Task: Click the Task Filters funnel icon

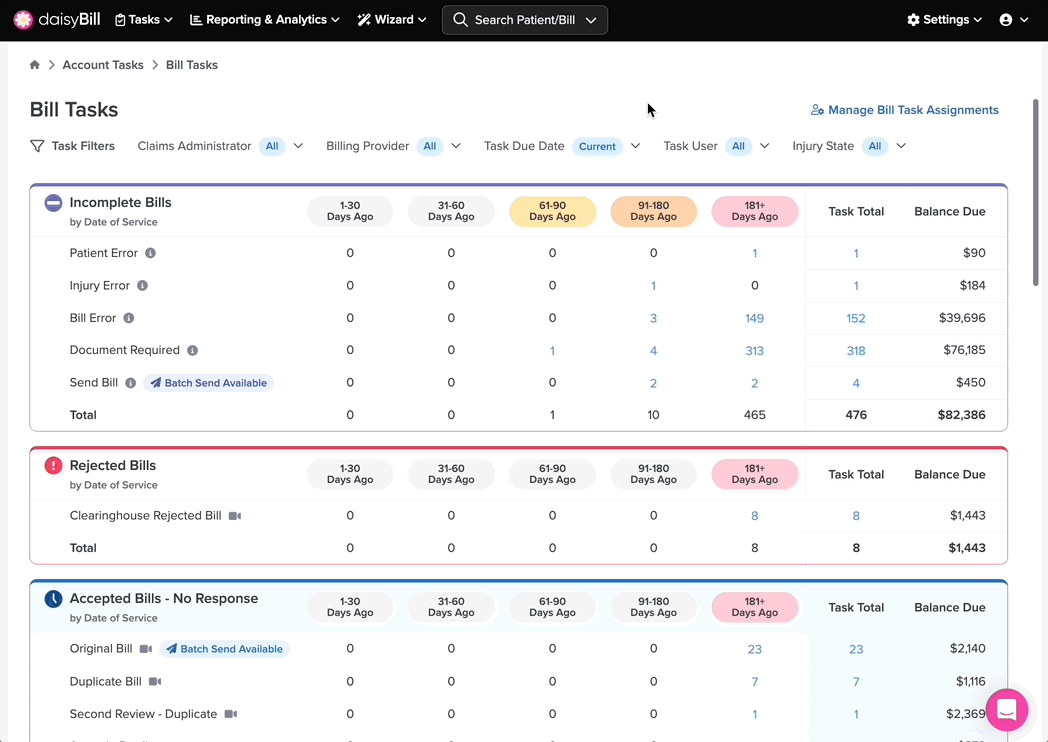Action: pos(37,146)
